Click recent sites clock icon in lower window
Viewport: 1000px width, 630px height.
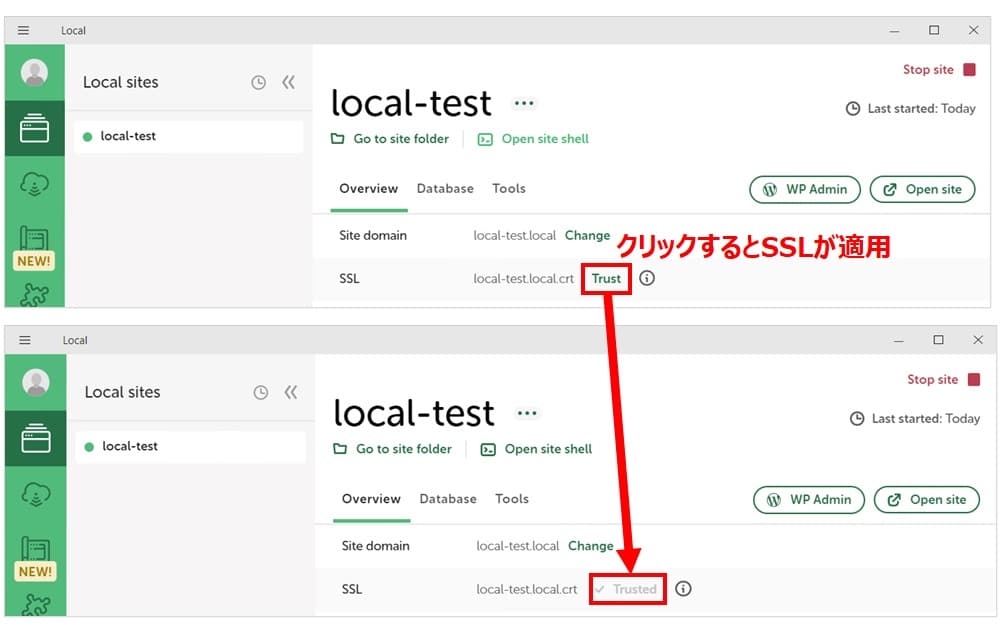tap(261, 392)
